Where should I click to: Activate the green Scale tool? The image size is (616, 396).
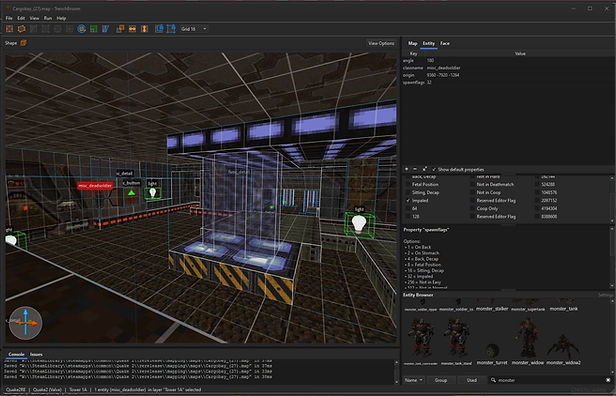pos(94,29)
